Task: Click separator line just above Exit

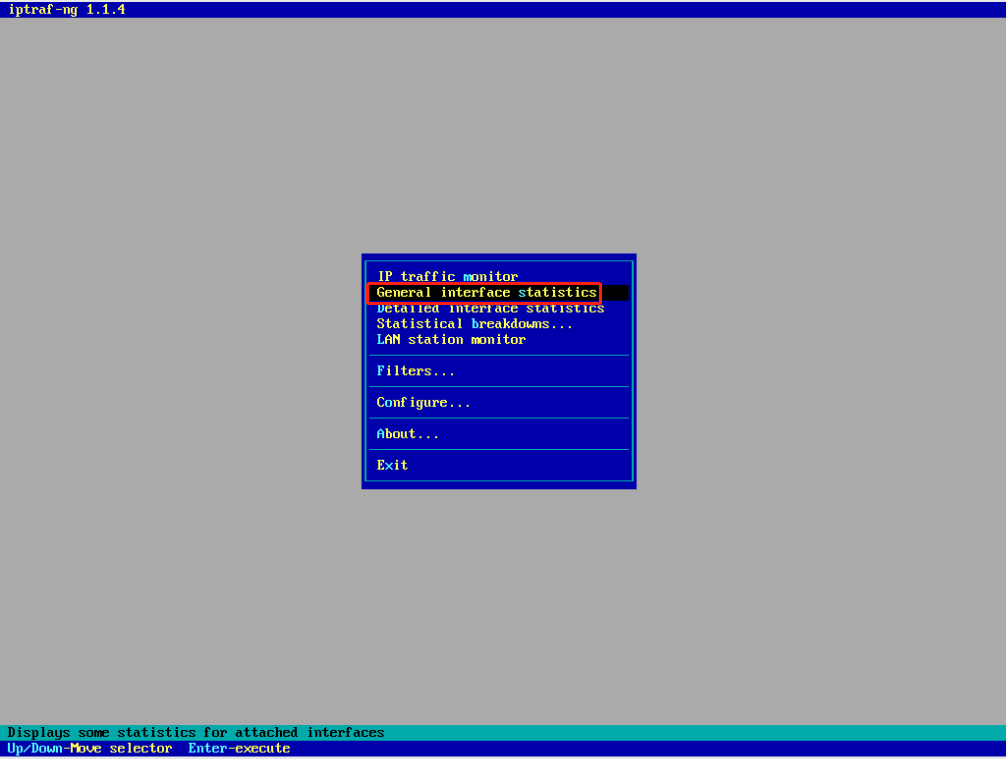Action: point(499,449)
